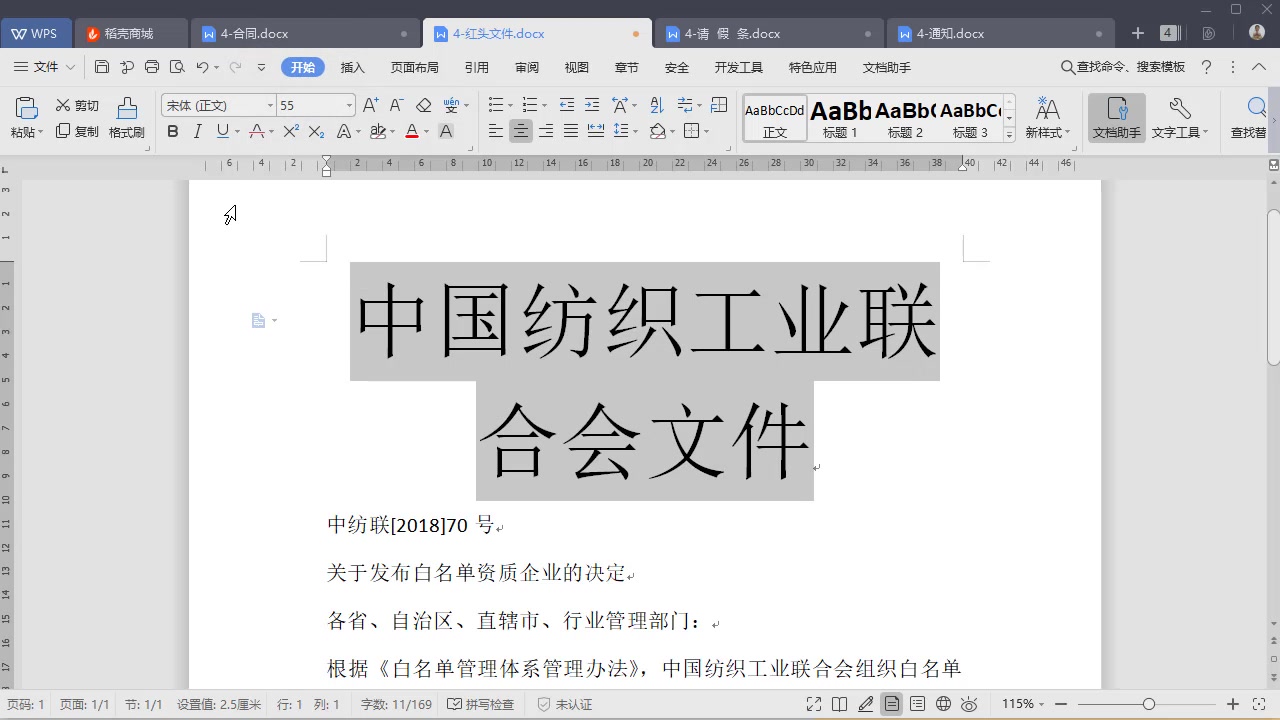
Task: Align text left
Action: coord(496,131)
